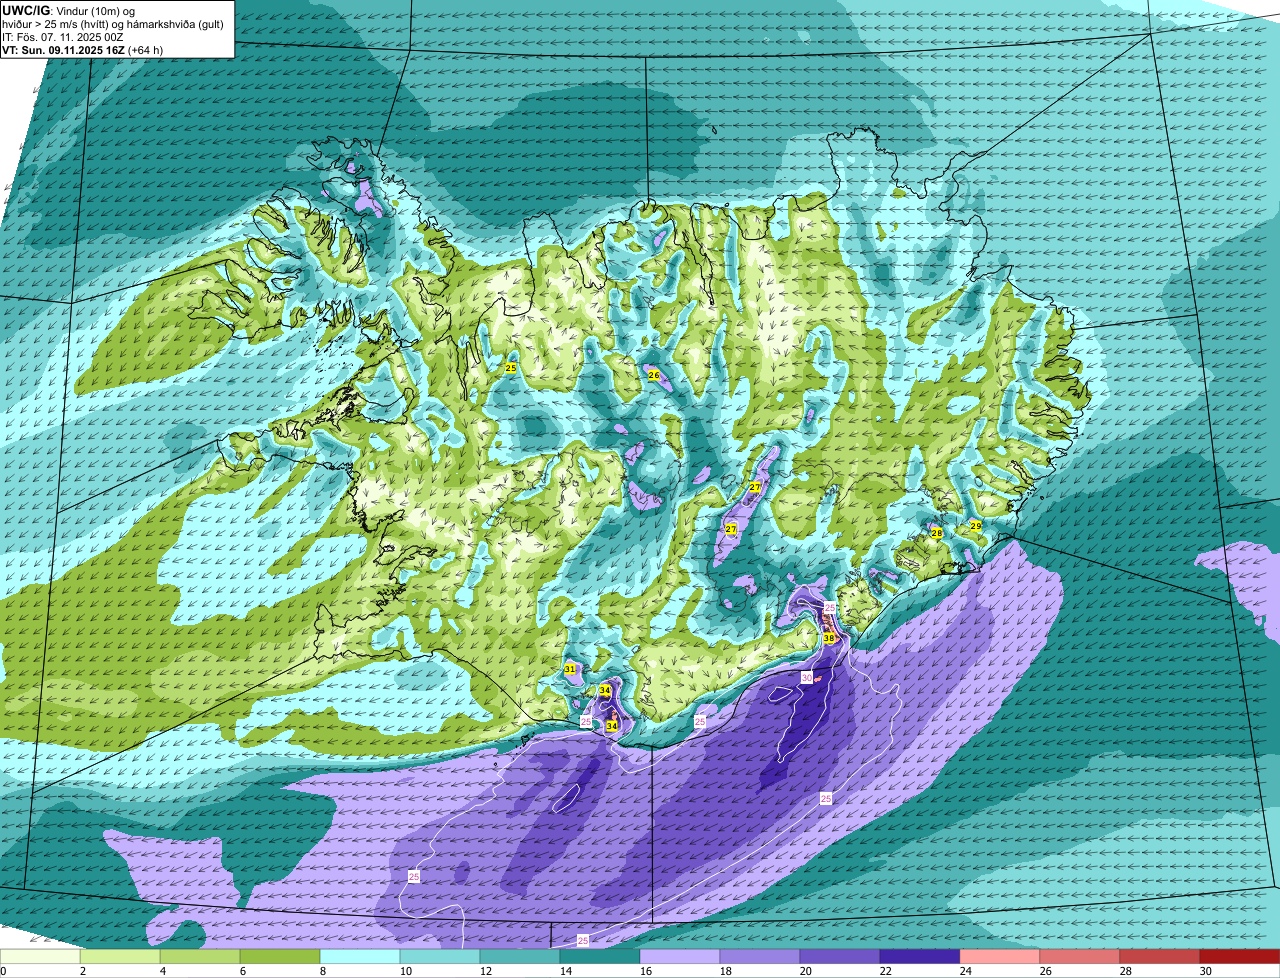Click the yellow max-gust label 38
Image resolution: width=1280 pixels, height=978 pixels.
click(829, 638)
